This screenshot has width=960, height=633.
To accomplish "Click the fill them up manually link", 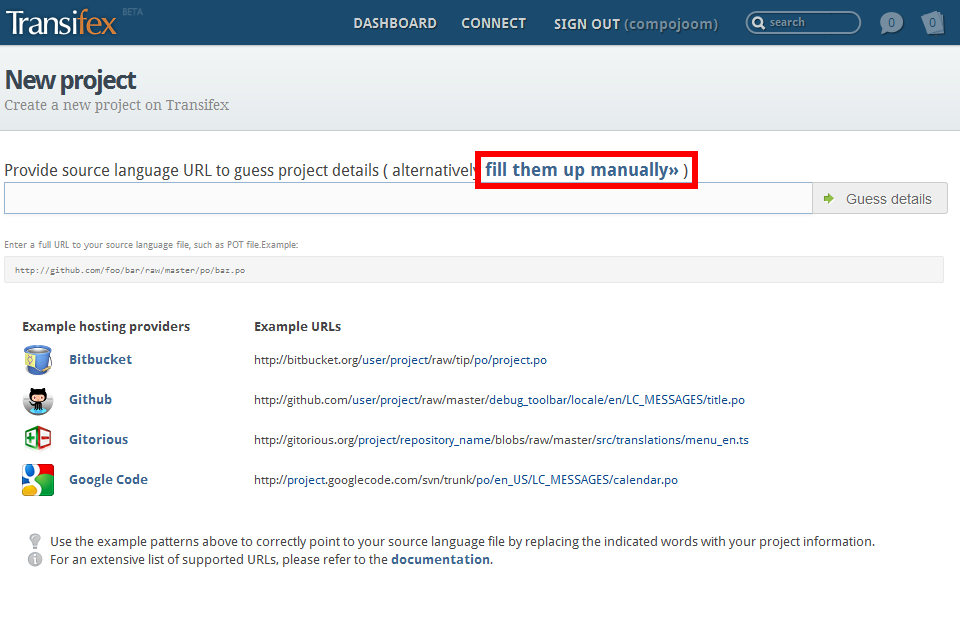I will click(x=582, y=170).
